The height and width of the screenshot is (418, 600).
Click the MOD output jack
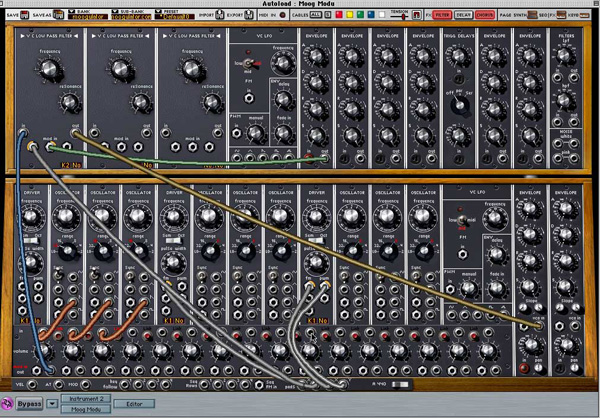point(85,384)
